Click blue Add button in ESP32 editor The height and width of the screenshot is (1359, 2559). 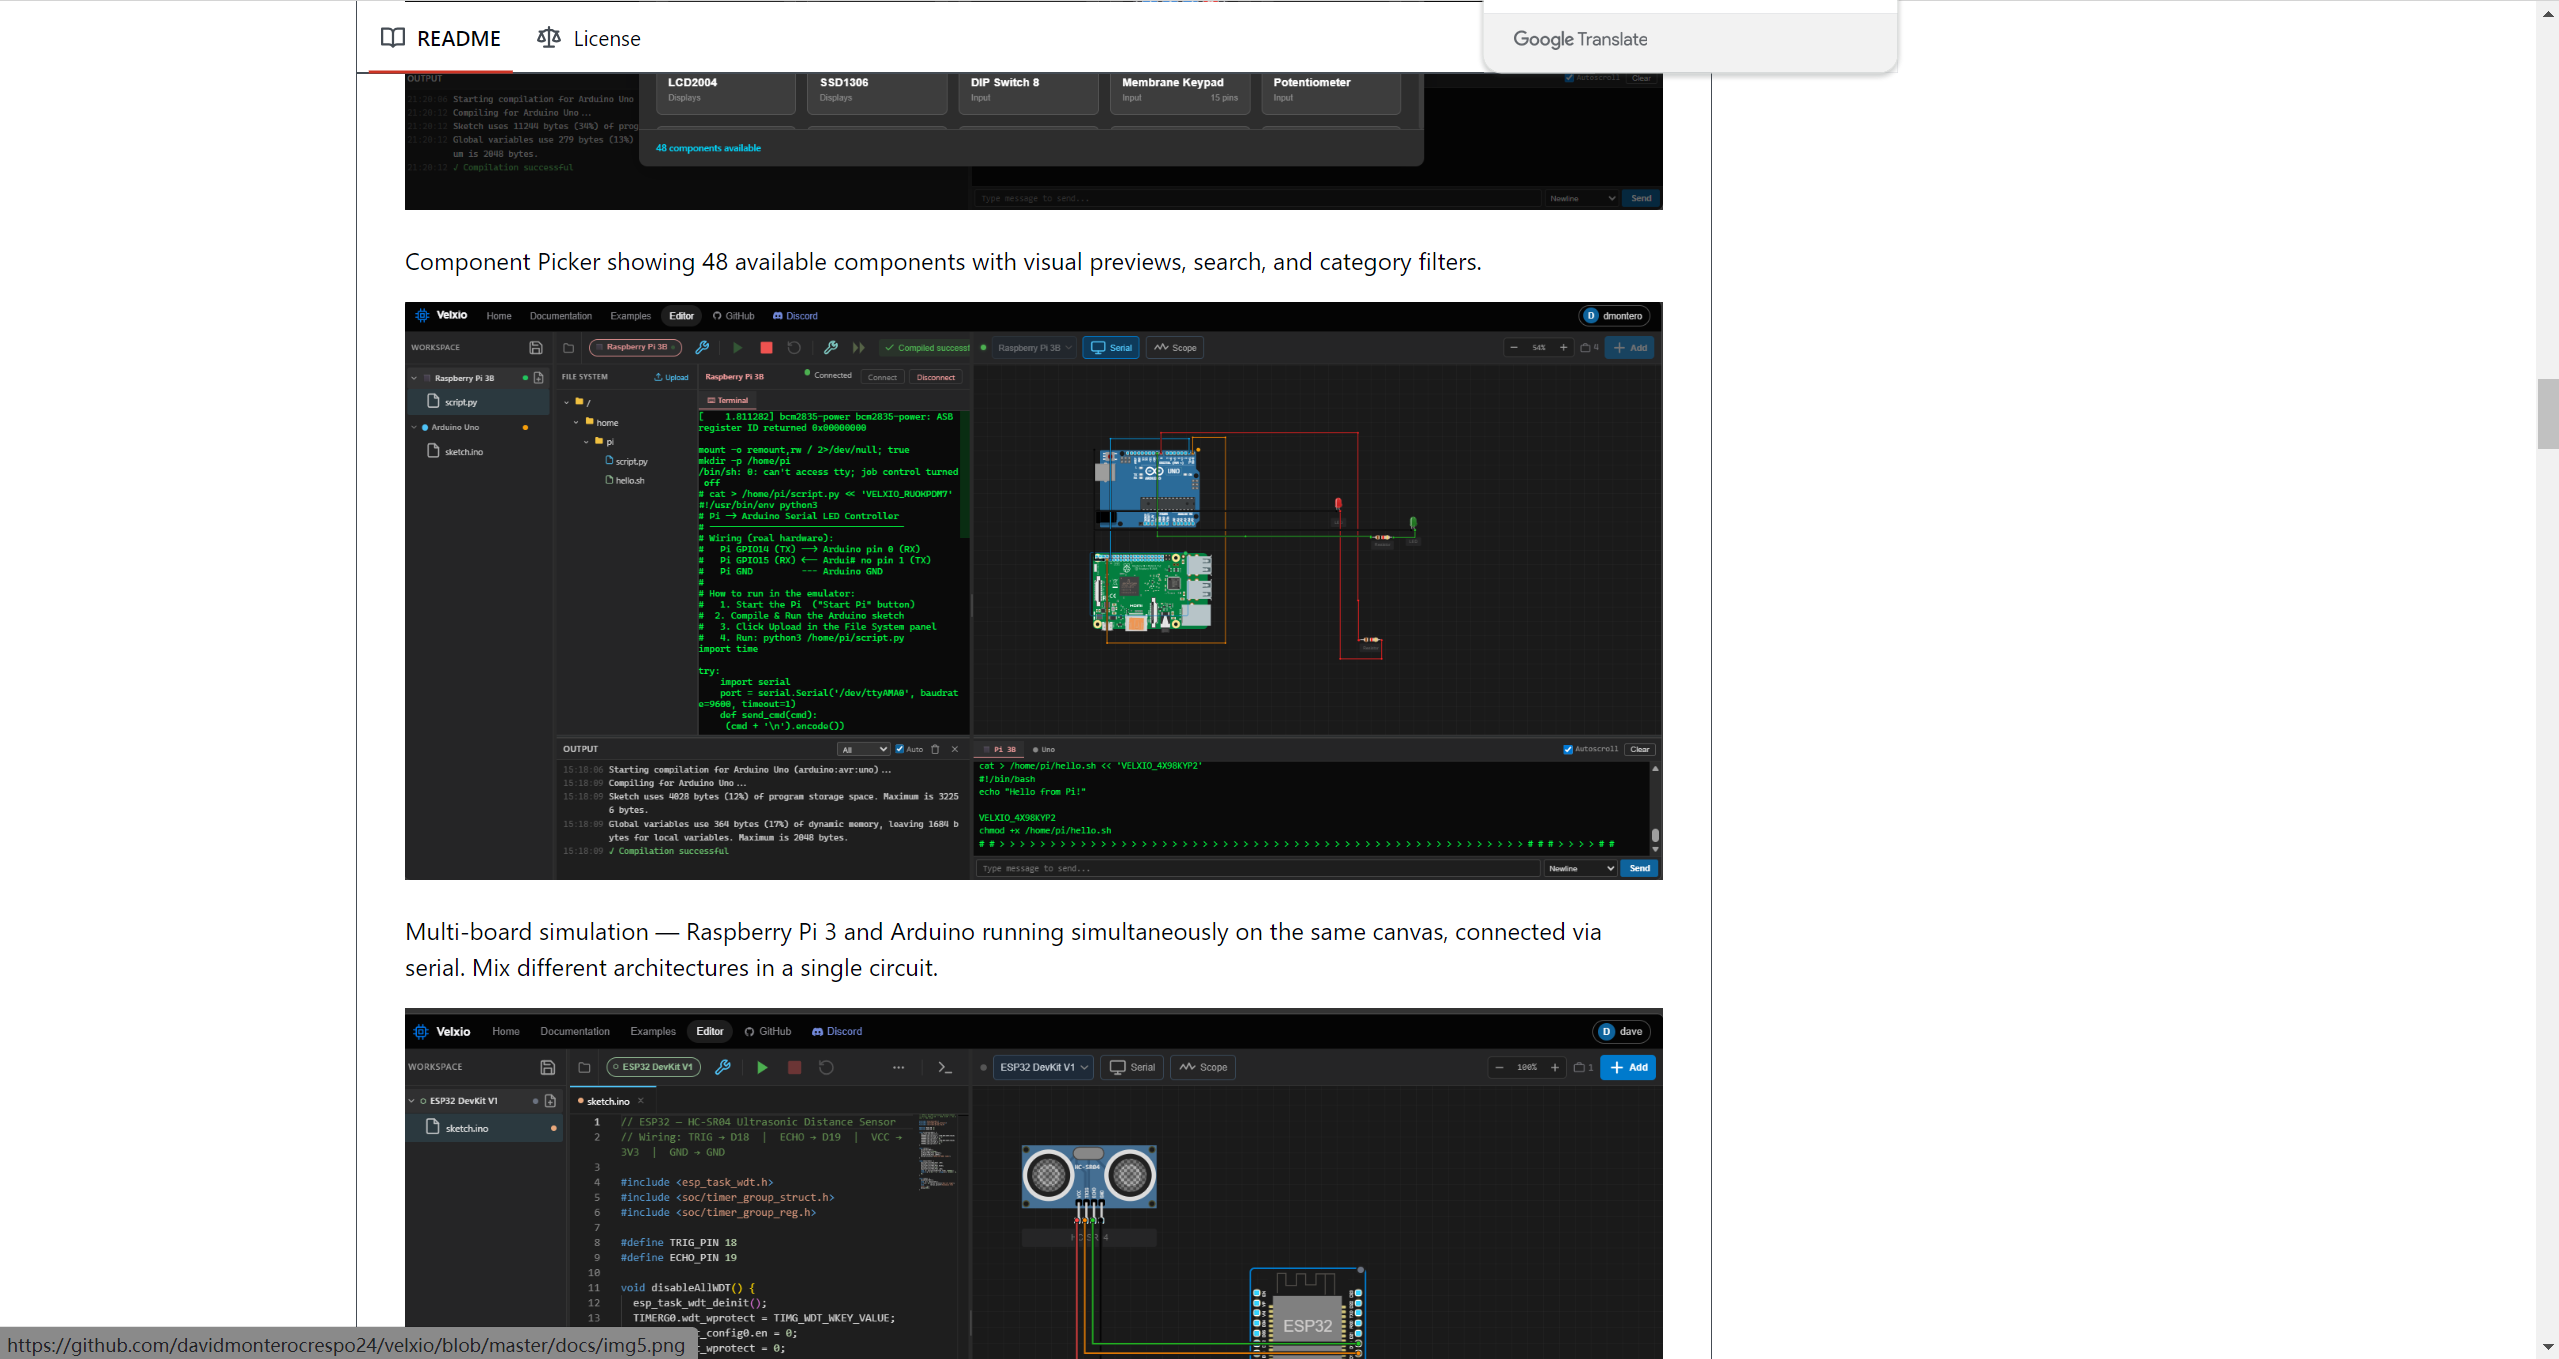tap(1627, 1067)
